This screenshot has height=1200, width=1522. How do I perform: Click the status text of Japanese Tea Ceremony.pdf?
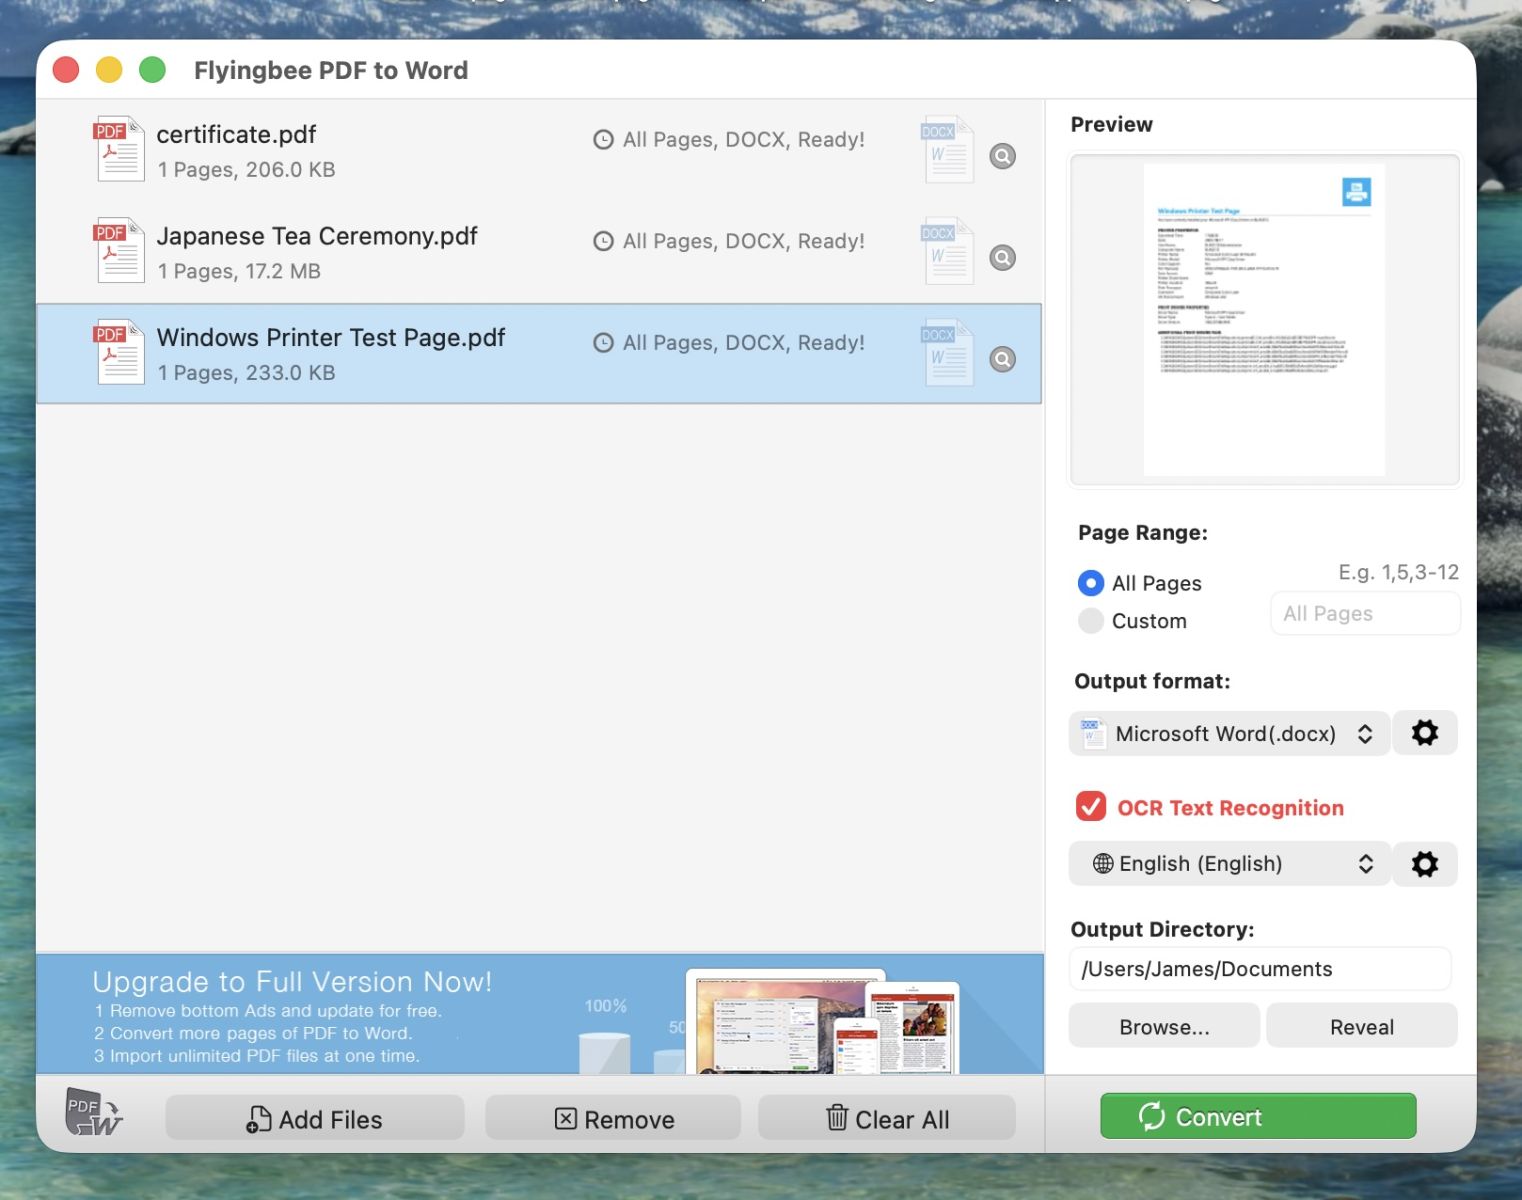(744, 241)
